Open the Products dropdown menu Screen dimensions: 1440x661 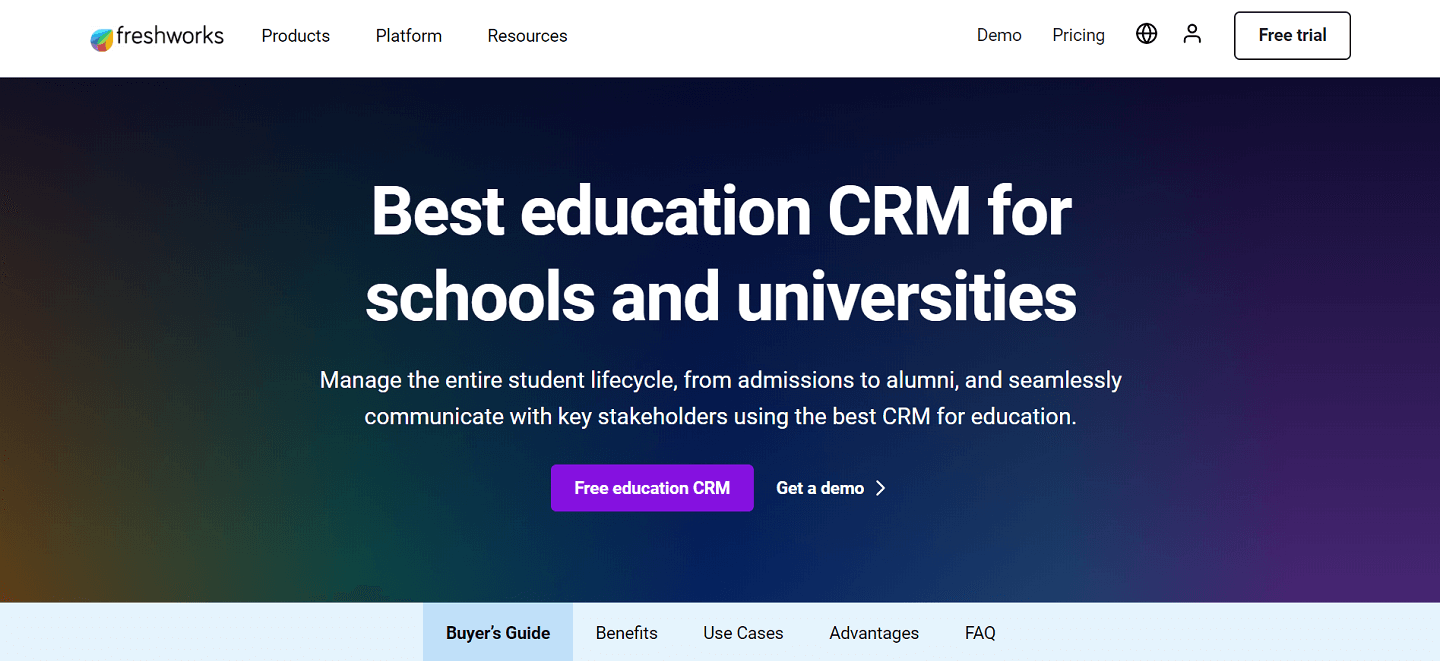point(295,35)
